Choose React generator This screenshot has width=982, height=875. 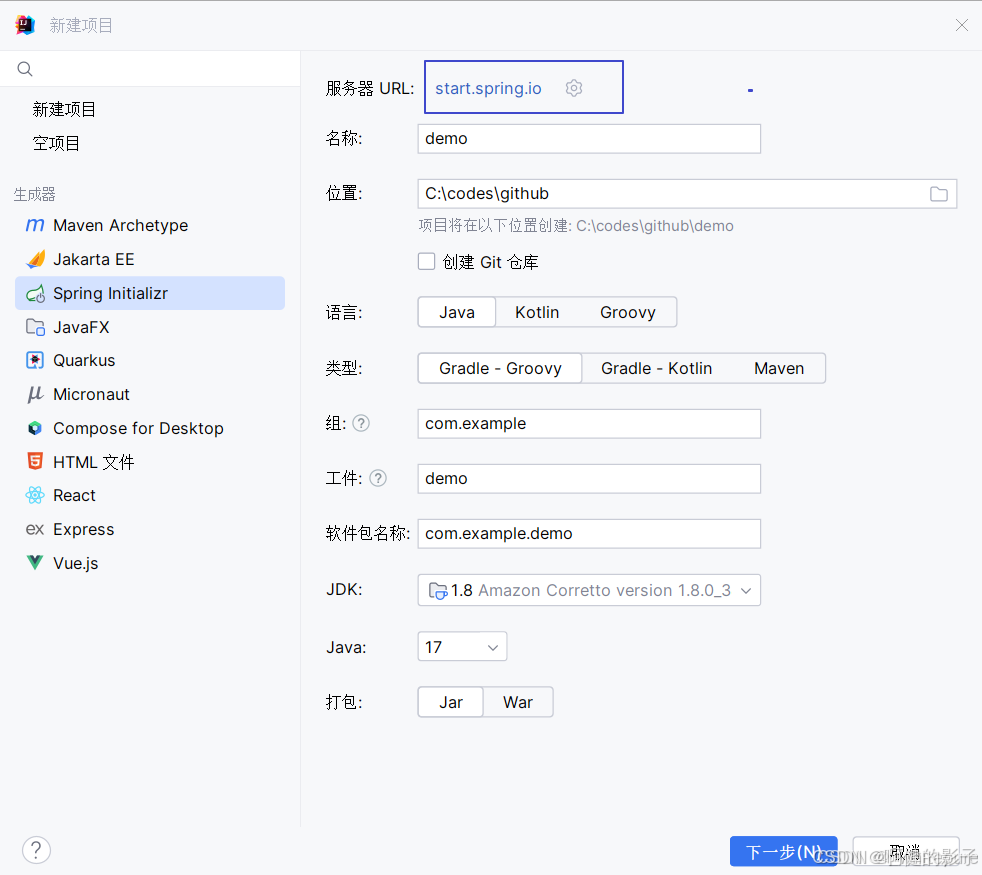(150, 495)
